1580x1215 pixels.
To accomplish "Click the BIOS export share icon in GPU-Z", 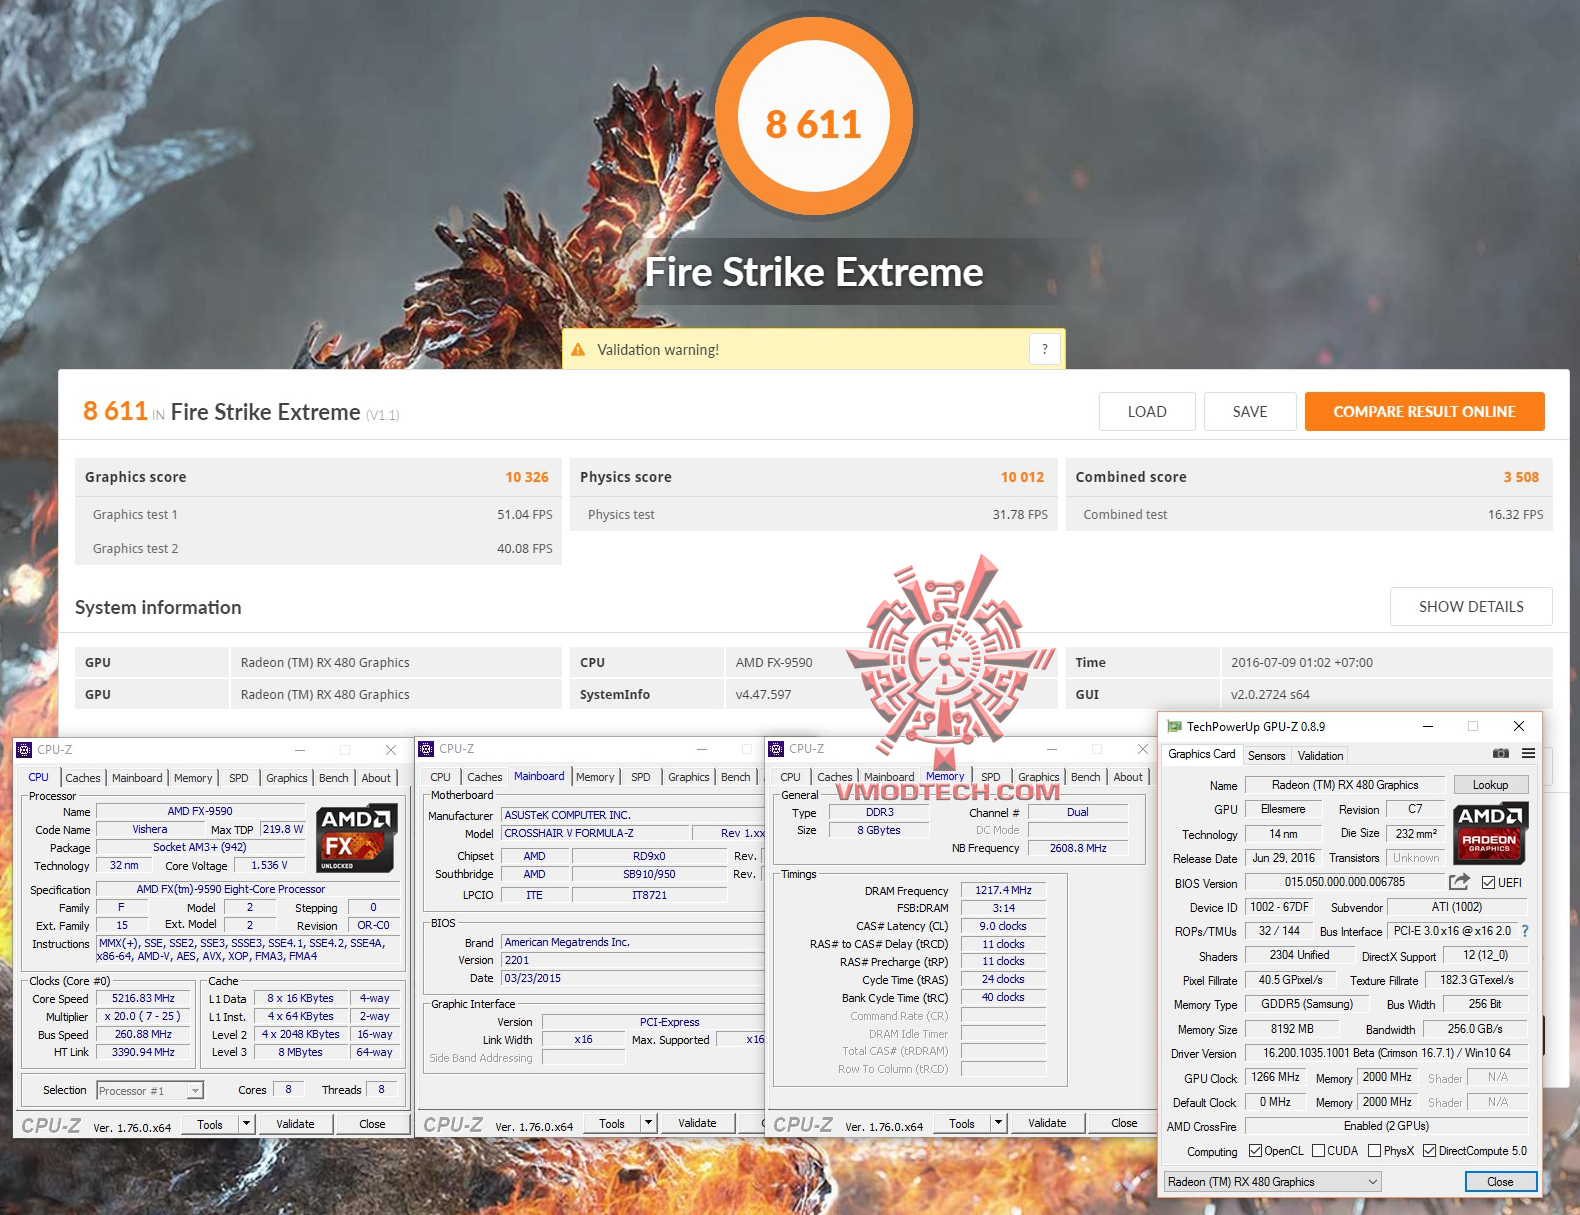I will (x=1459, y=882).
